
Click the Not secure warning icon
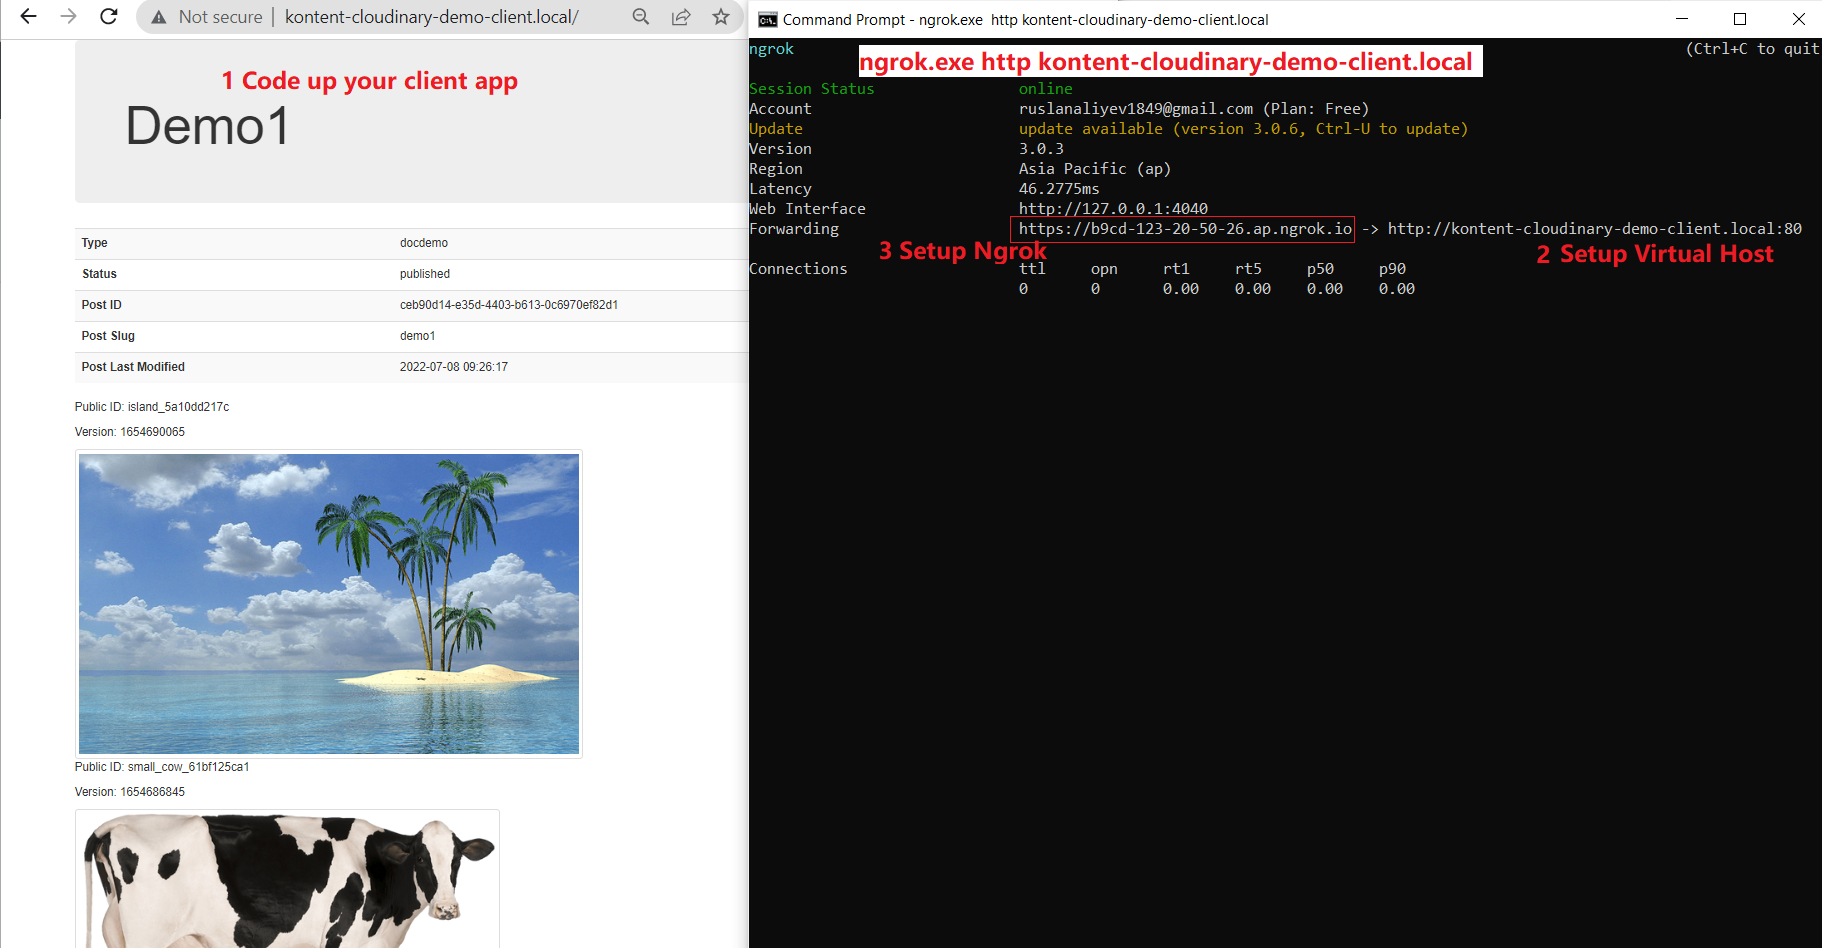(x=158, y=16)
